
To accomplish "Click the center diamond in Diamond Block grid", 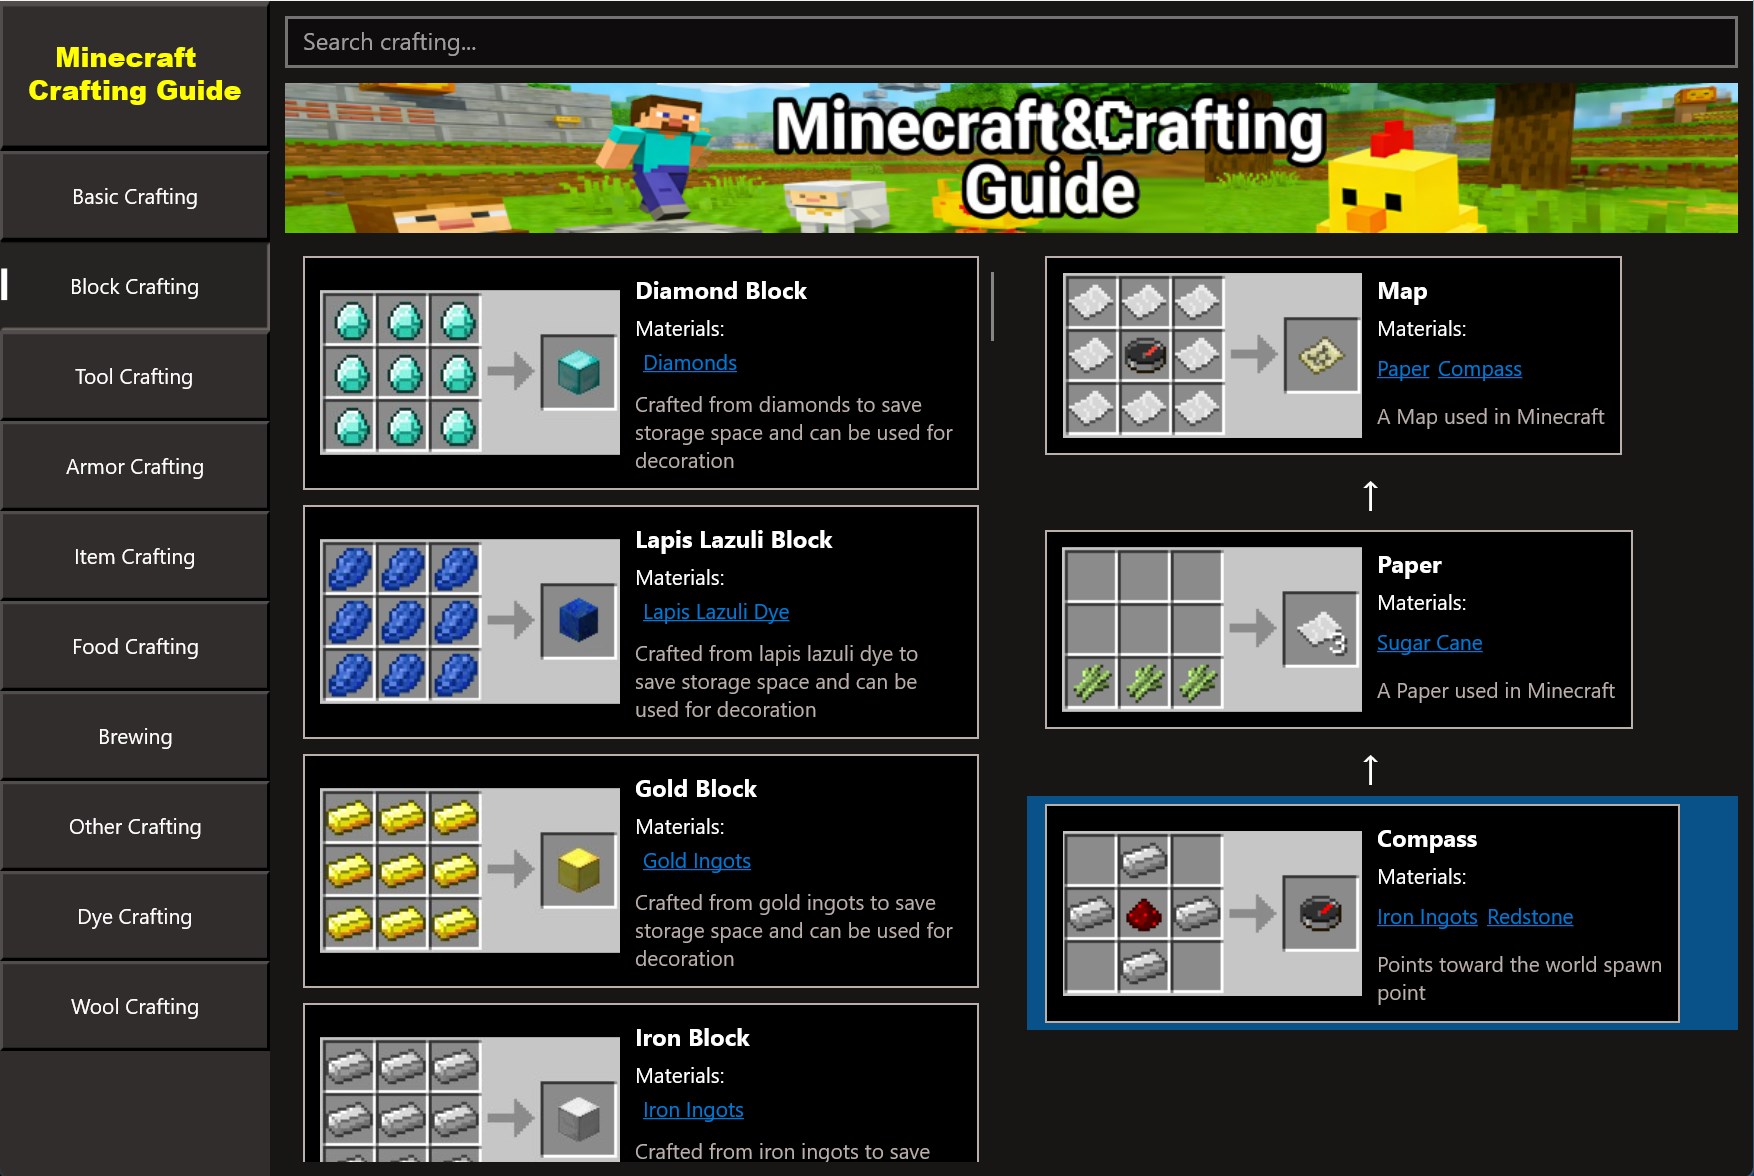I will point(404,373).
